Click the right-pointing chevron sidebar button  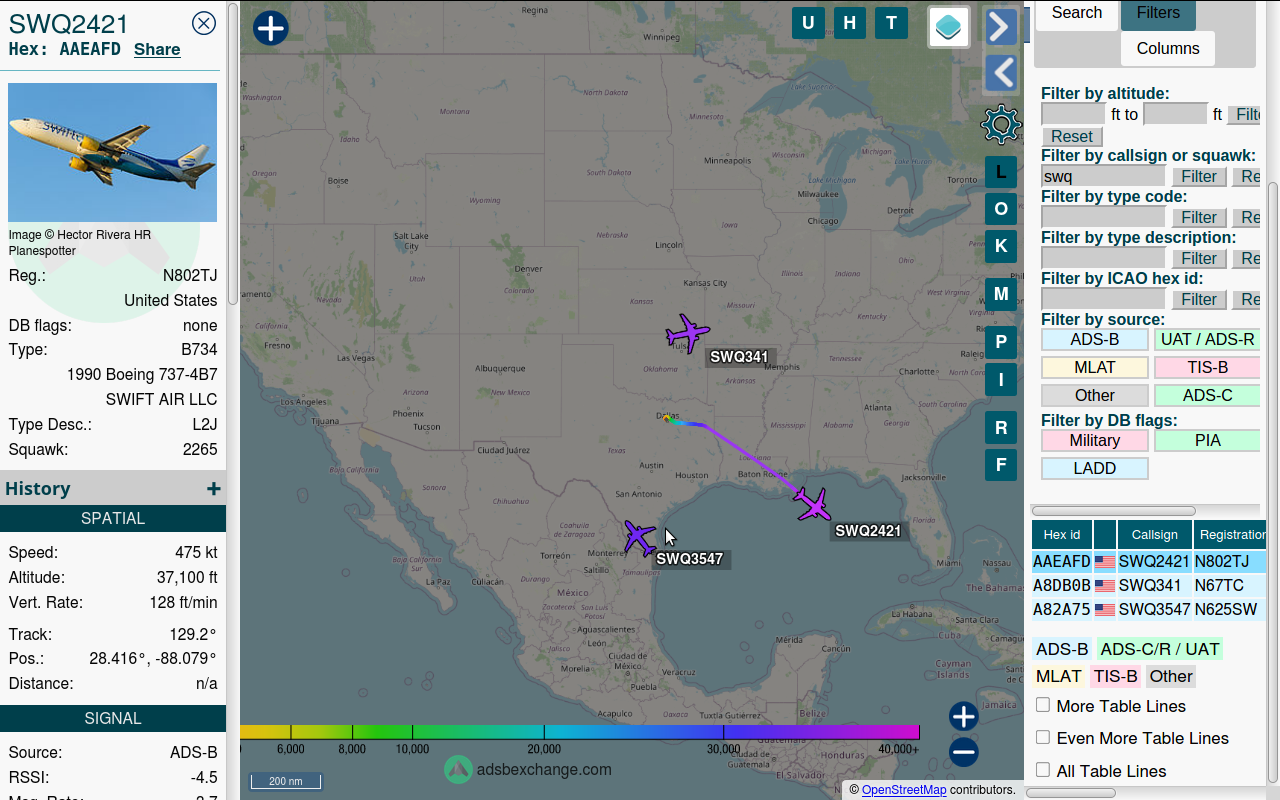tap(1001, 27)
